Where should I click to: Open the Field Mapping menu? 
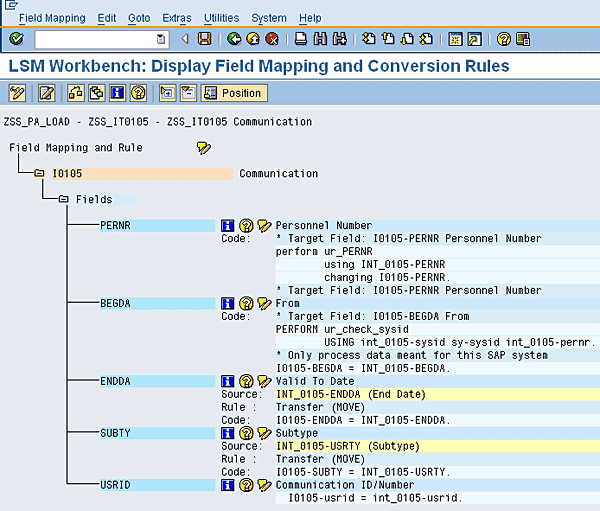53,18
